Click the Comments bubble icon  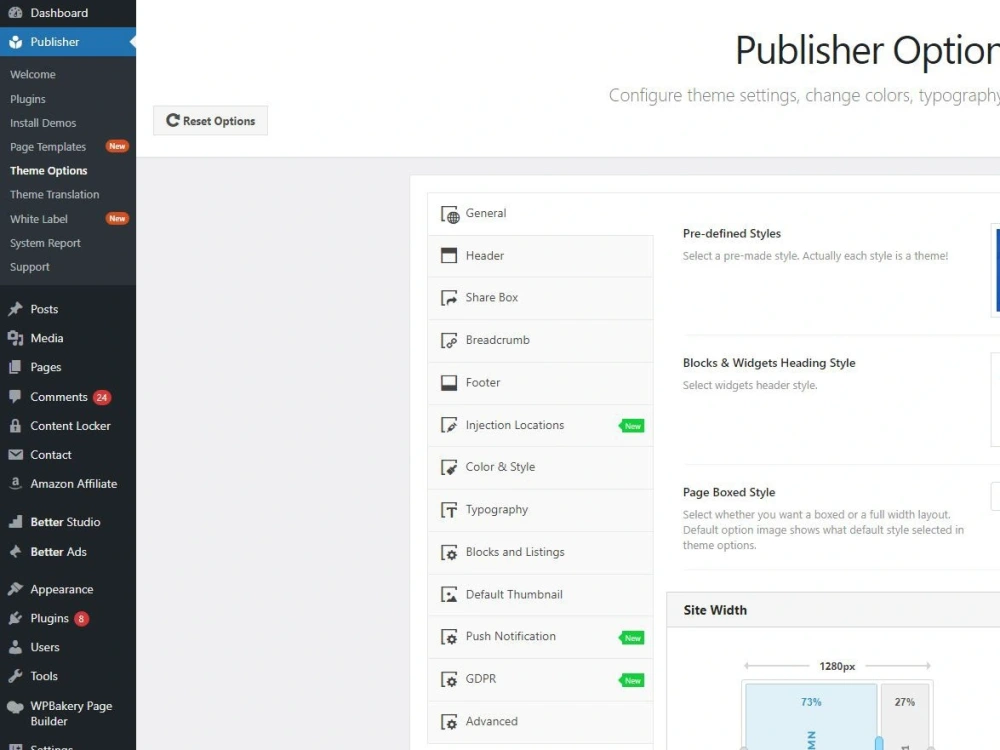click(x=16, y=397)
